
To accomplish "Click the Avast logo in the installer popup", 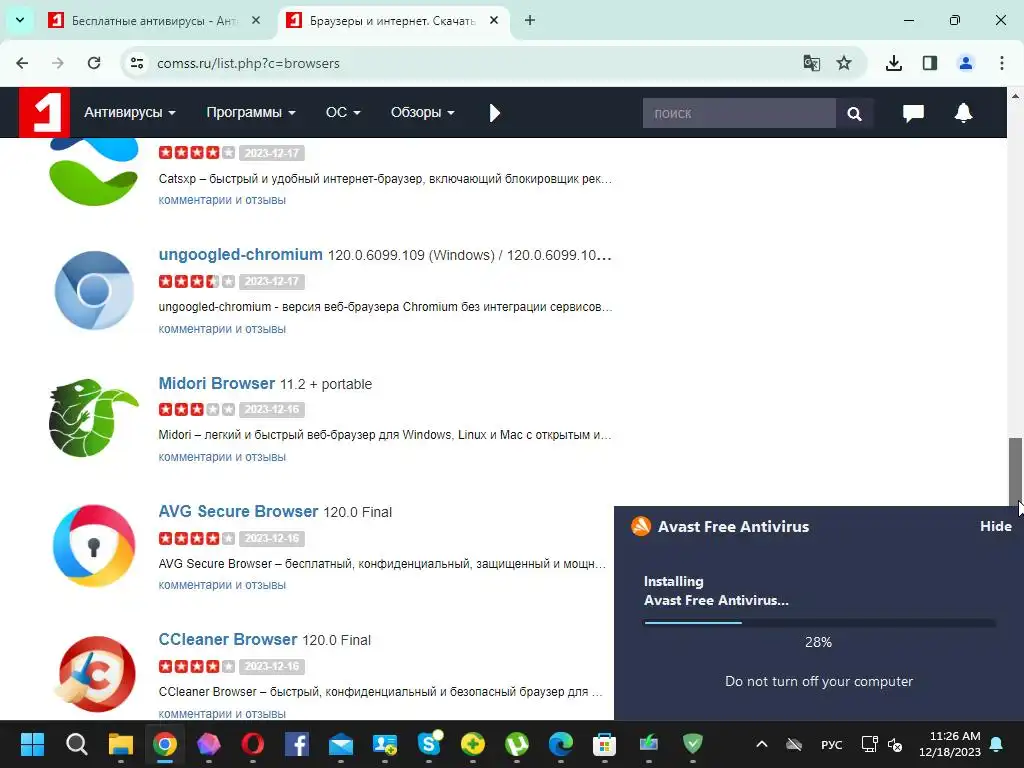I will click(641, 526).
